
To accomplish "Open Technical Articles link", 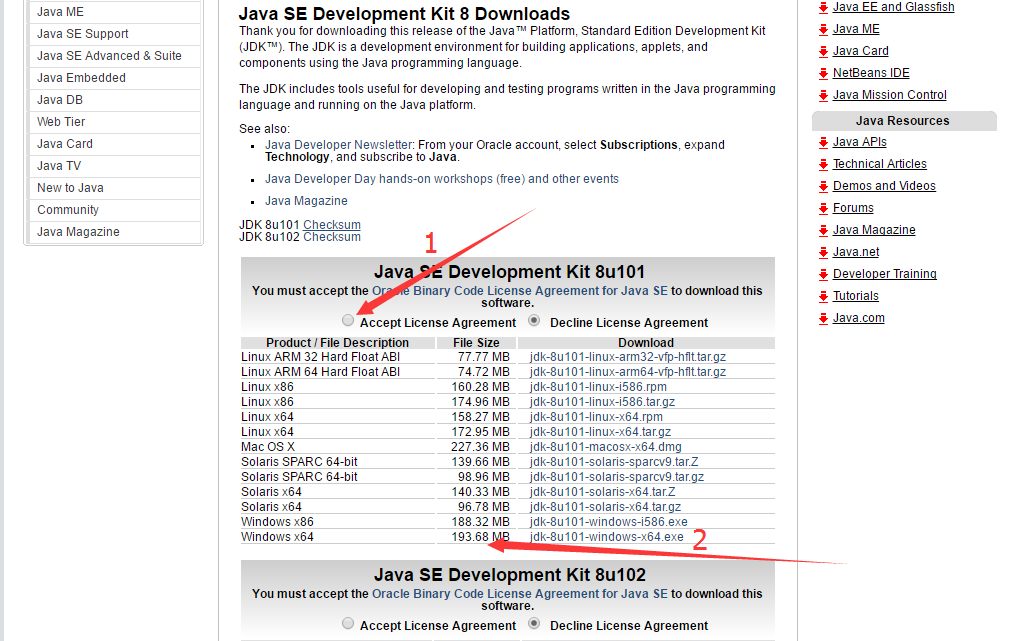I will click(880, 164).
